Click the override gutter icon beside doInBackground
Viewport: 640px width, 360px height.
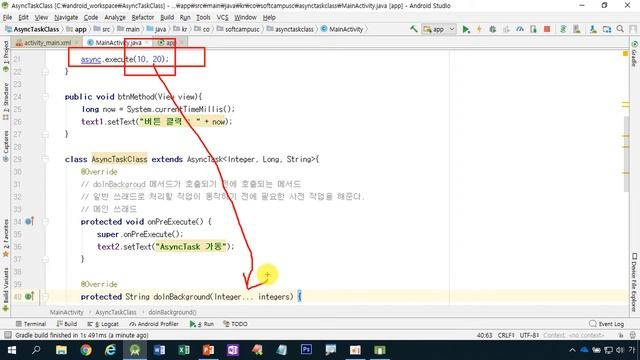click(29, 296)
